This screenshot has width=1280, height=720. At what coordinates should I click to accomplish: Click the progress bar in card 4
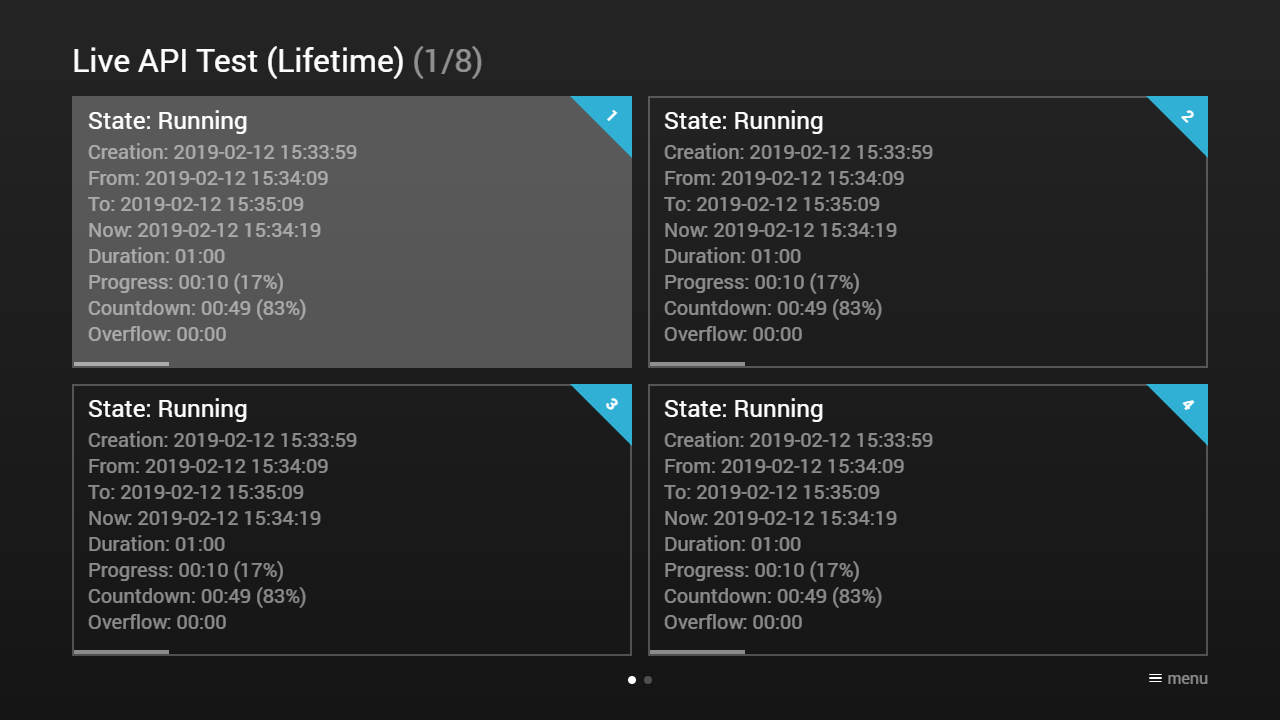click(697, 652)
